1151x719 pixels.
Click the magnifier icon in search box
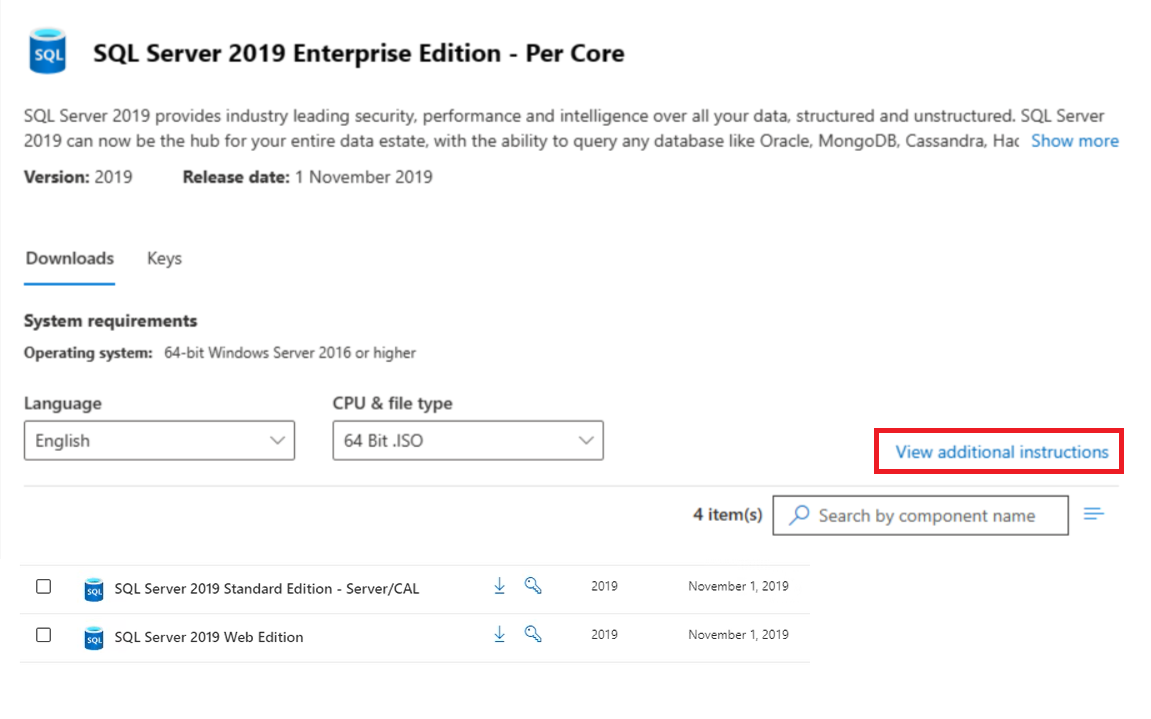pyautogui.click(x=799, y=515)
